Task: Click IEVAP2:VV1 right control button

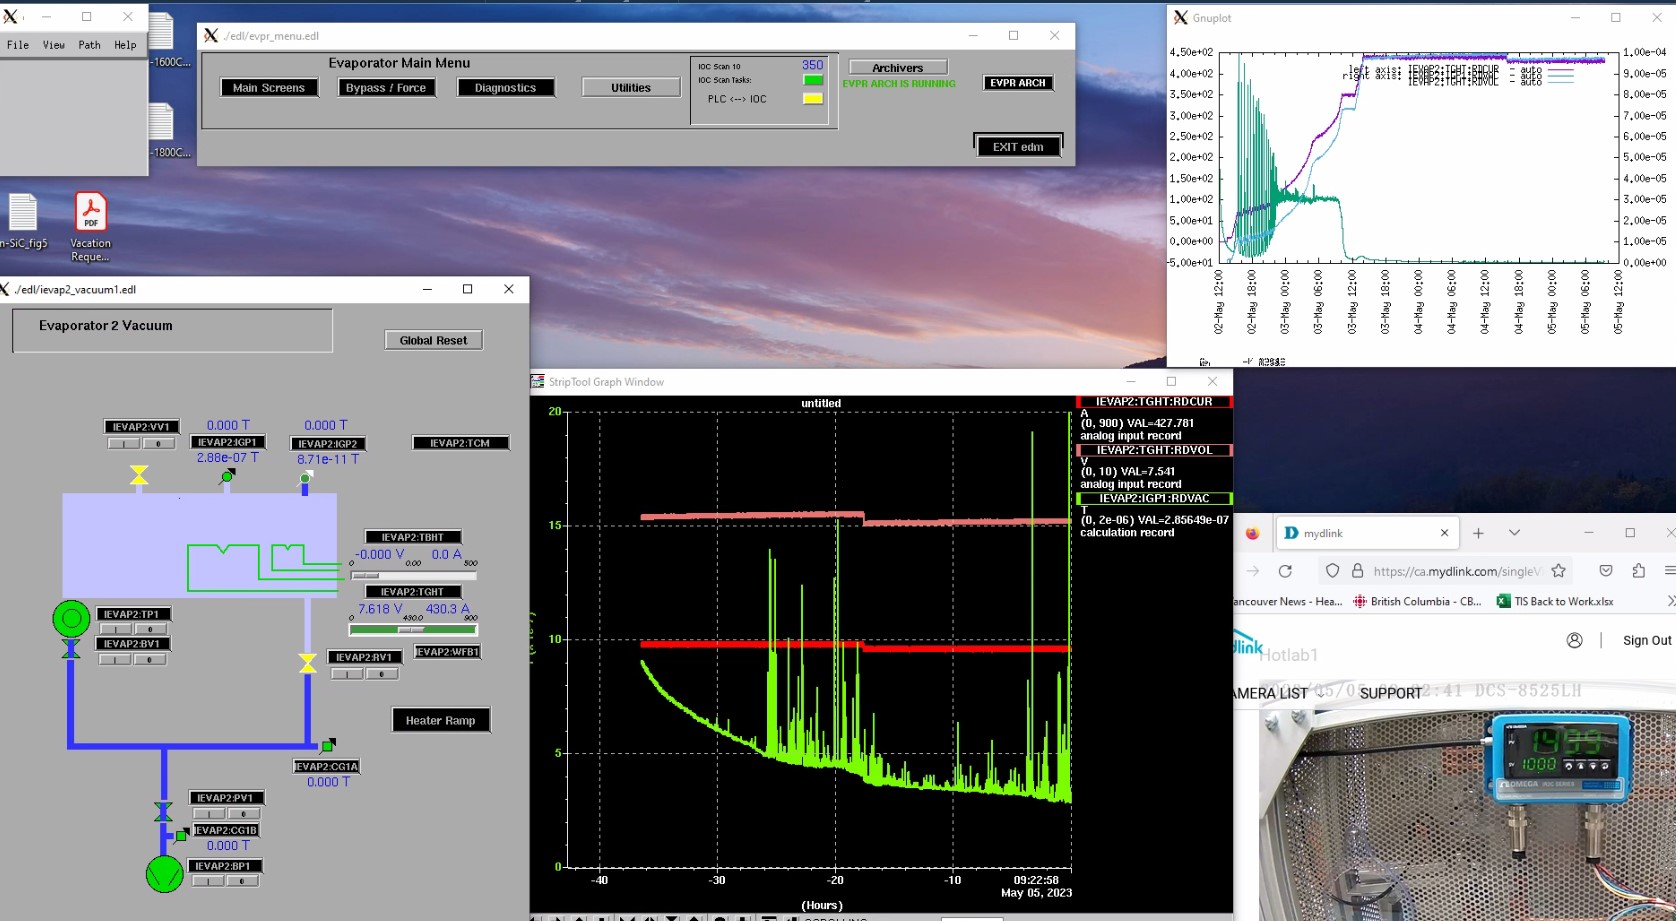Action: [158, 443]
